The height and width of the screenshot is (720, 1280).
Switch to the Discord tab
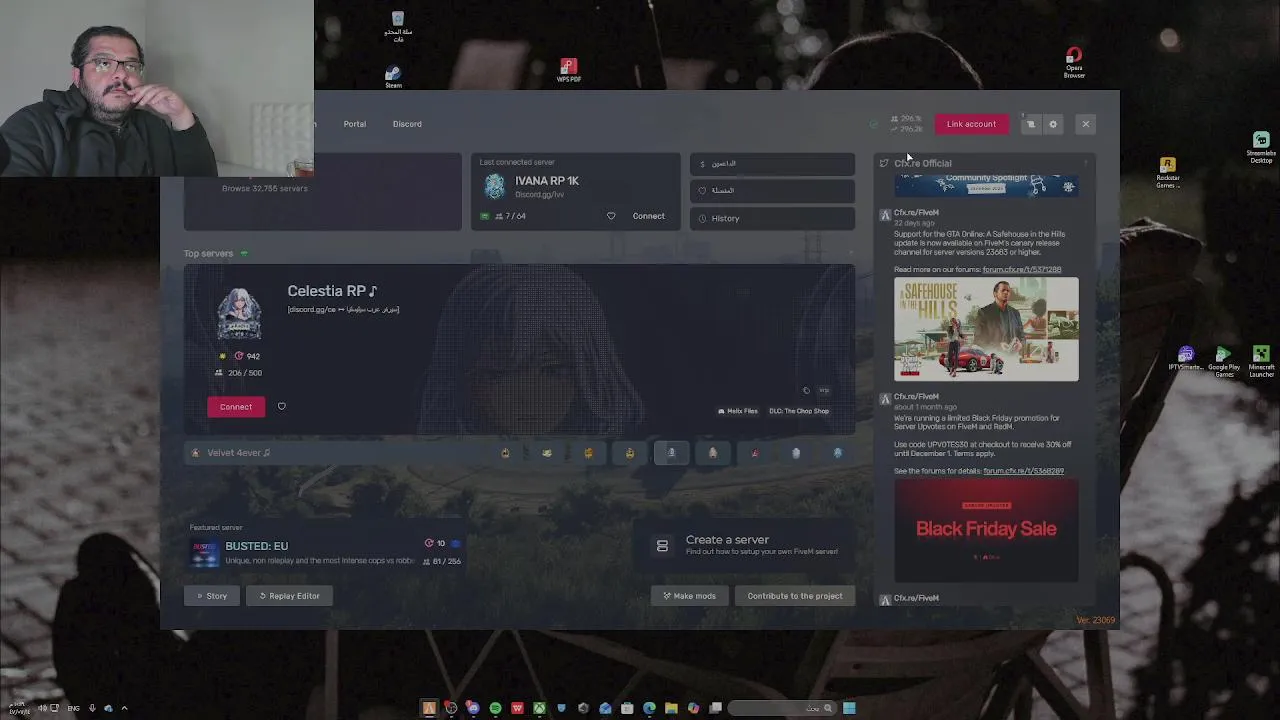pyautogui.click(x=407, y=124)
